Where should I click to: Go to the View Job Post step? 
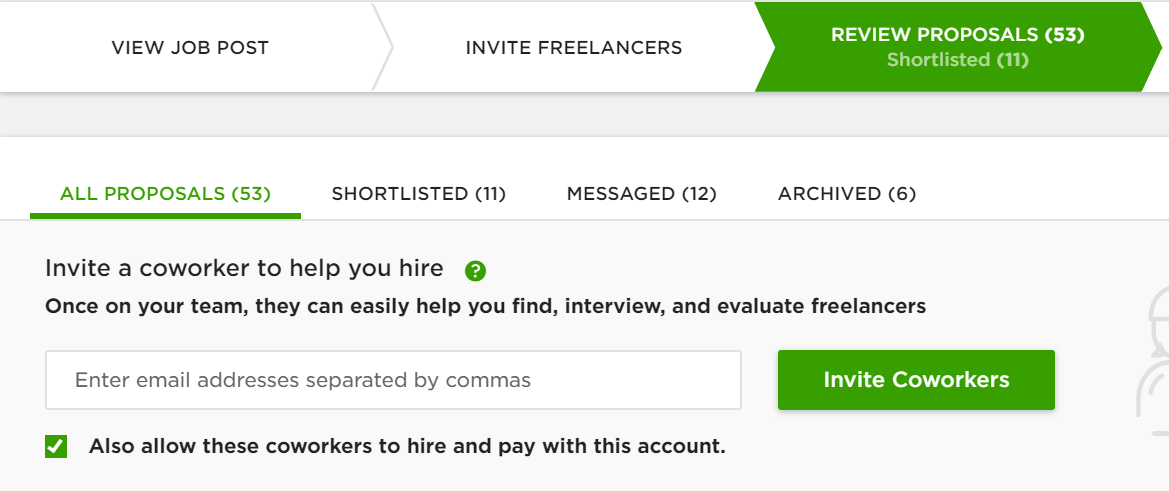pyautogui.click(x=190, y=47)
